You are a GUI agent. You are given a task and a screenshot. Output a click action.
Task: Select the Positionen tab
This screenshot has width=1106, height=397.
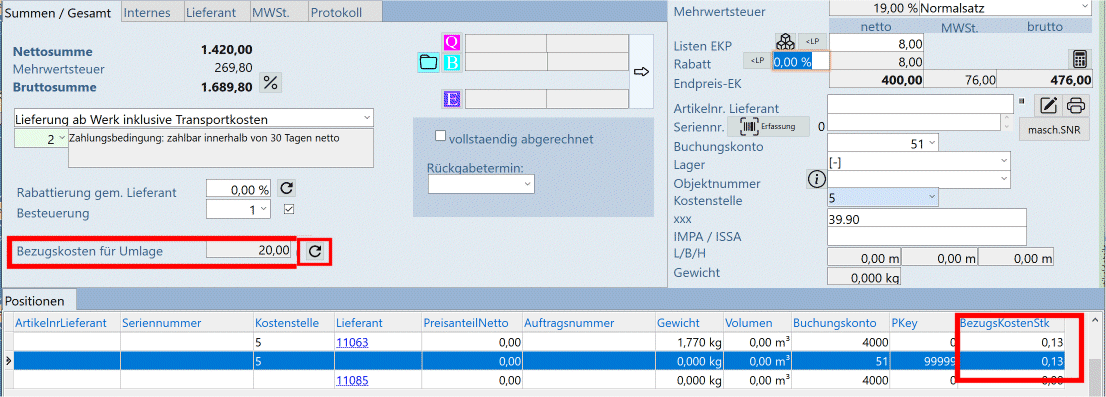pos(39,300)
